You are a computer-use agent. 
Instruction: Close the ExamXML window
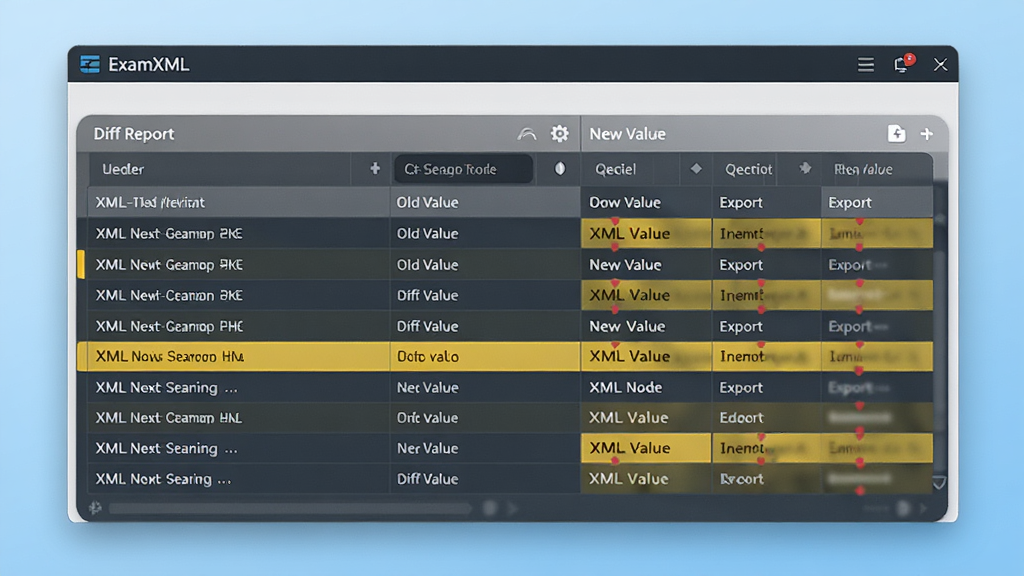940,65
